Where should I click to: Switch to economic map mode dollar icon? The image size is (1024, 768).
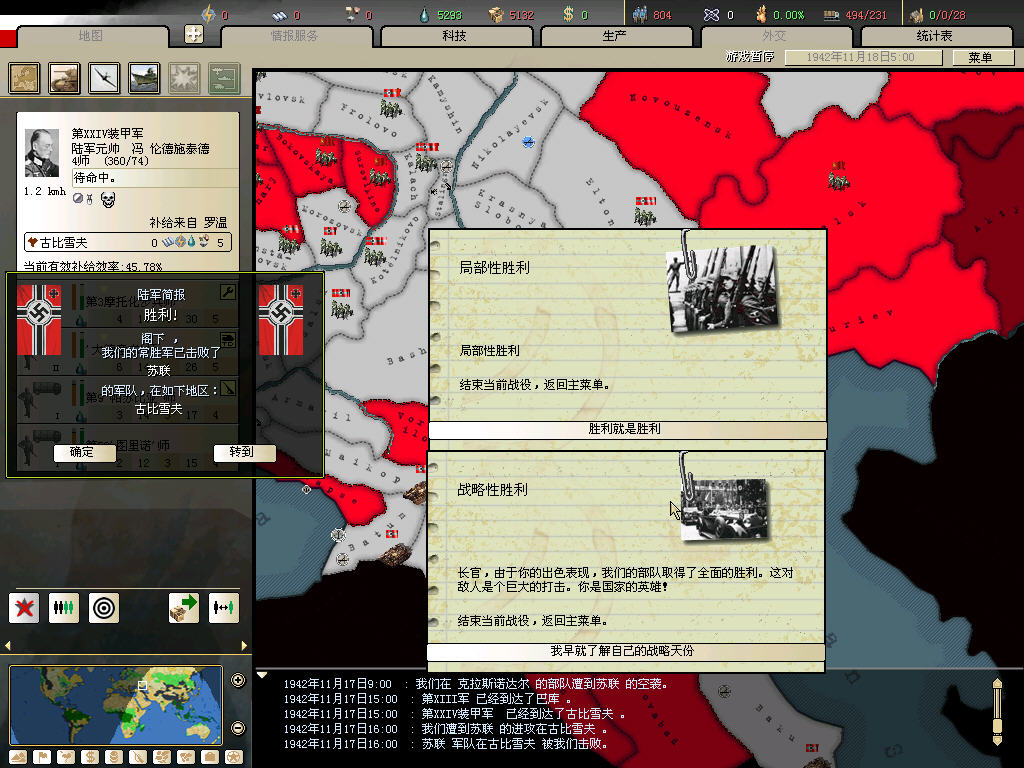(x=90, y=757)
